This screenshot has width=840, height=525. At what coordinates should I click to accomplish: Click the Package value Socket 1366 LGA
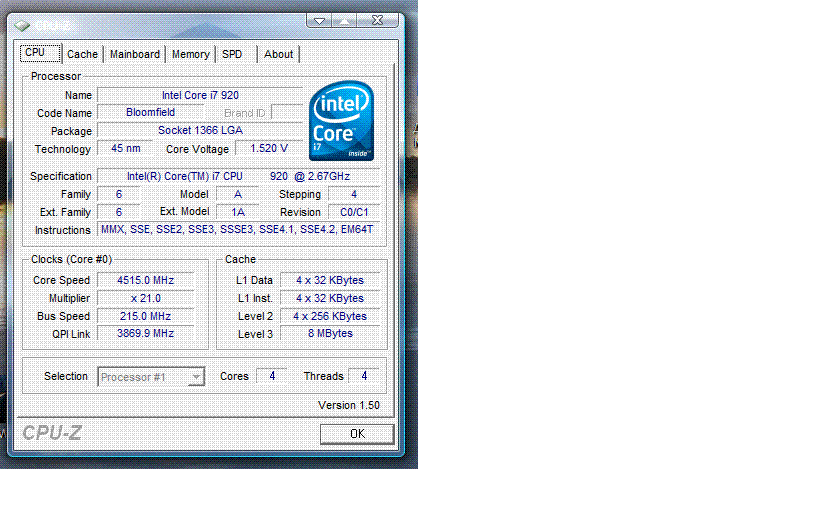pyautogui.click(x=200, y=130)
